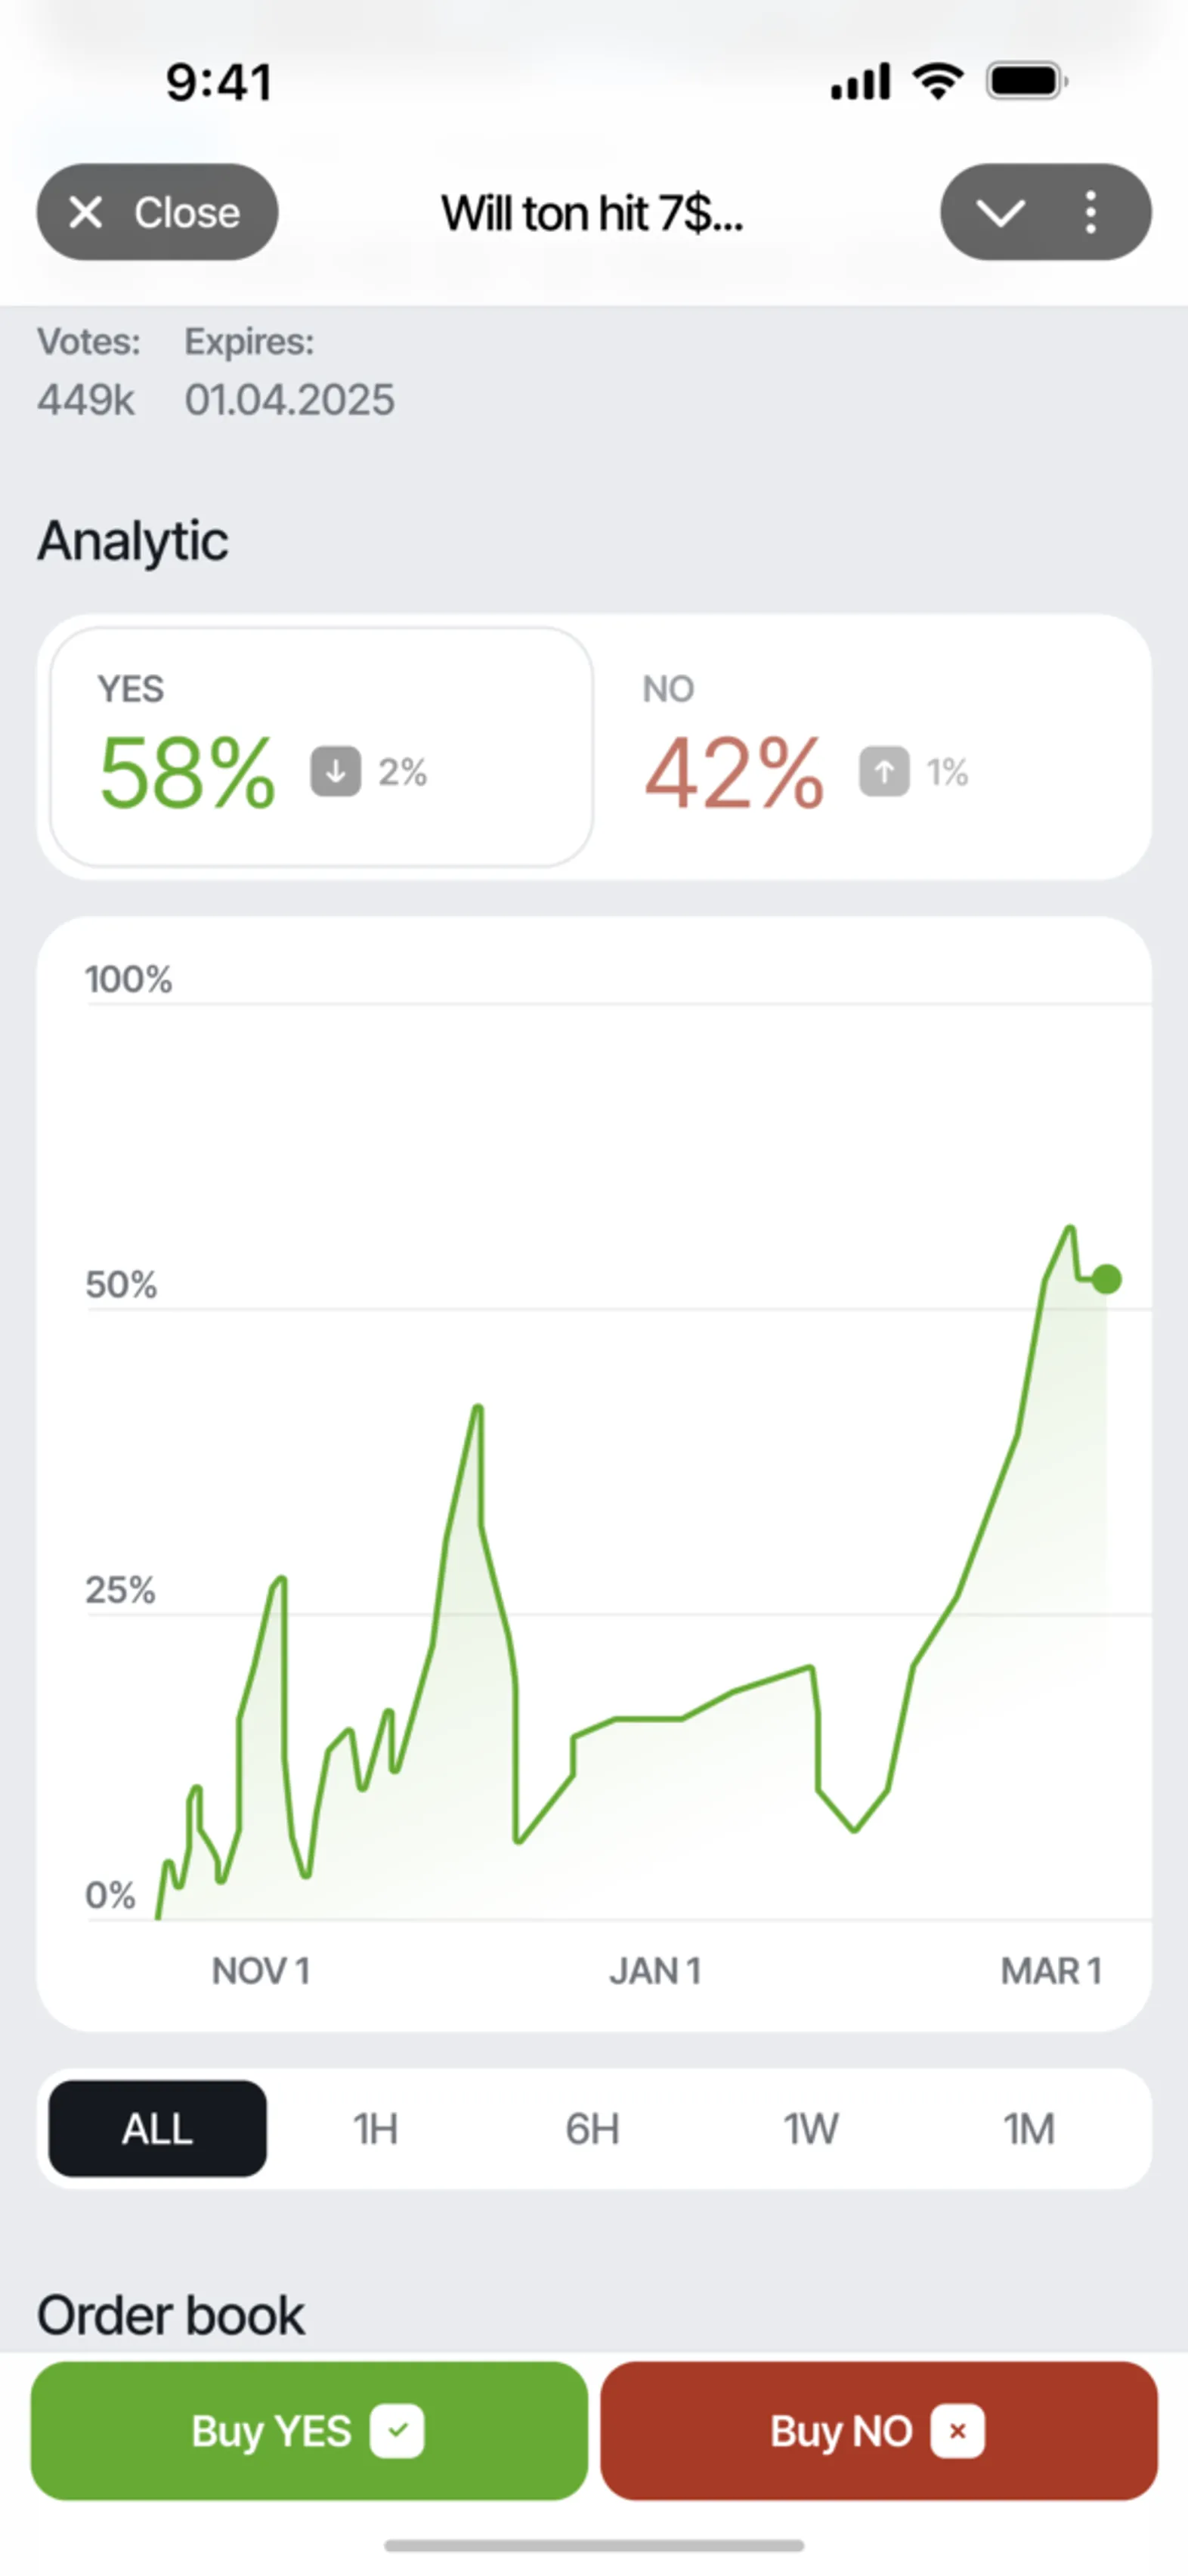
Task: Expand the chevron-down arrow in header
Action: (1000, 213)
